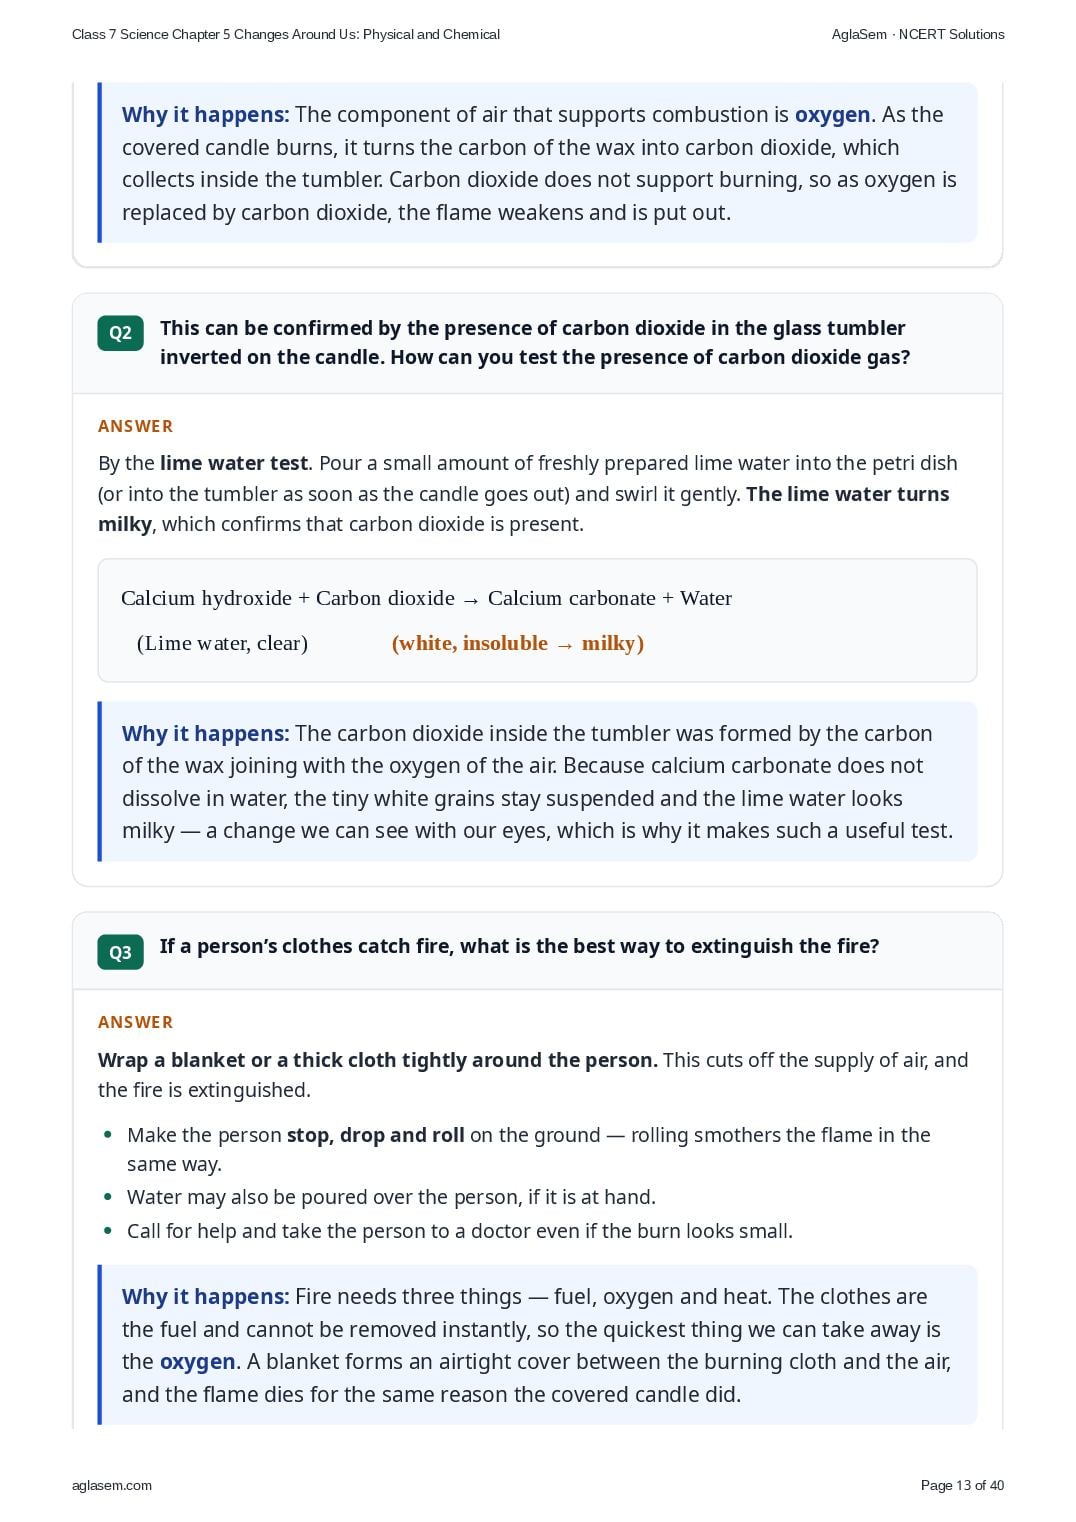Click the ANSWER label under Q3
Viewport: 1076px width, 1522px height.
136,1022
